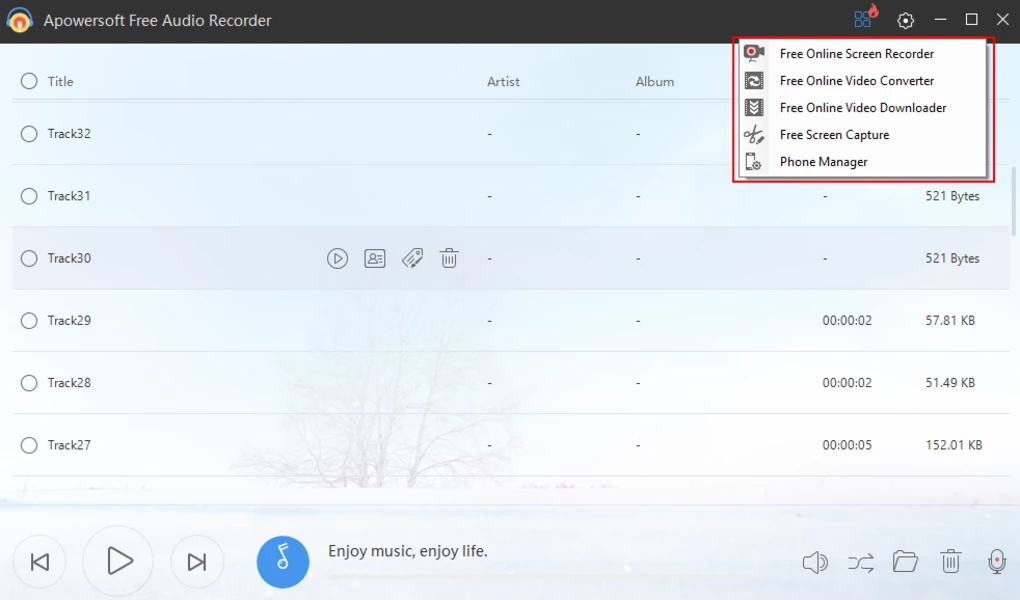
Task: Open the volume speaker control
Action: 814,562
